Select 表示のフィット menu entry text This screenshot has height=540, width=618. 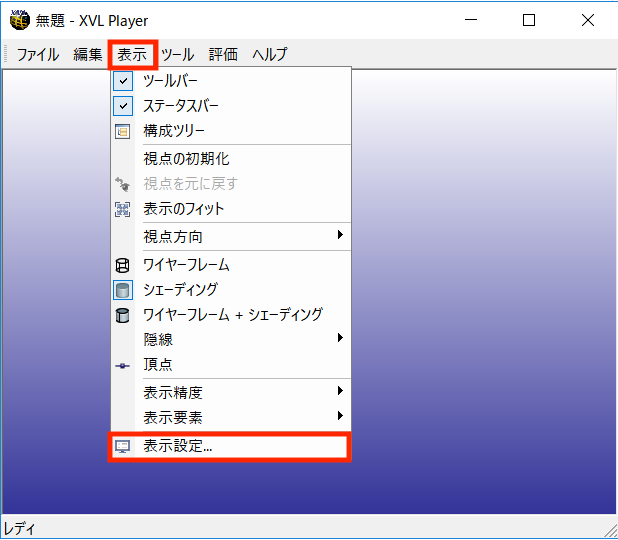click(184, 209)
